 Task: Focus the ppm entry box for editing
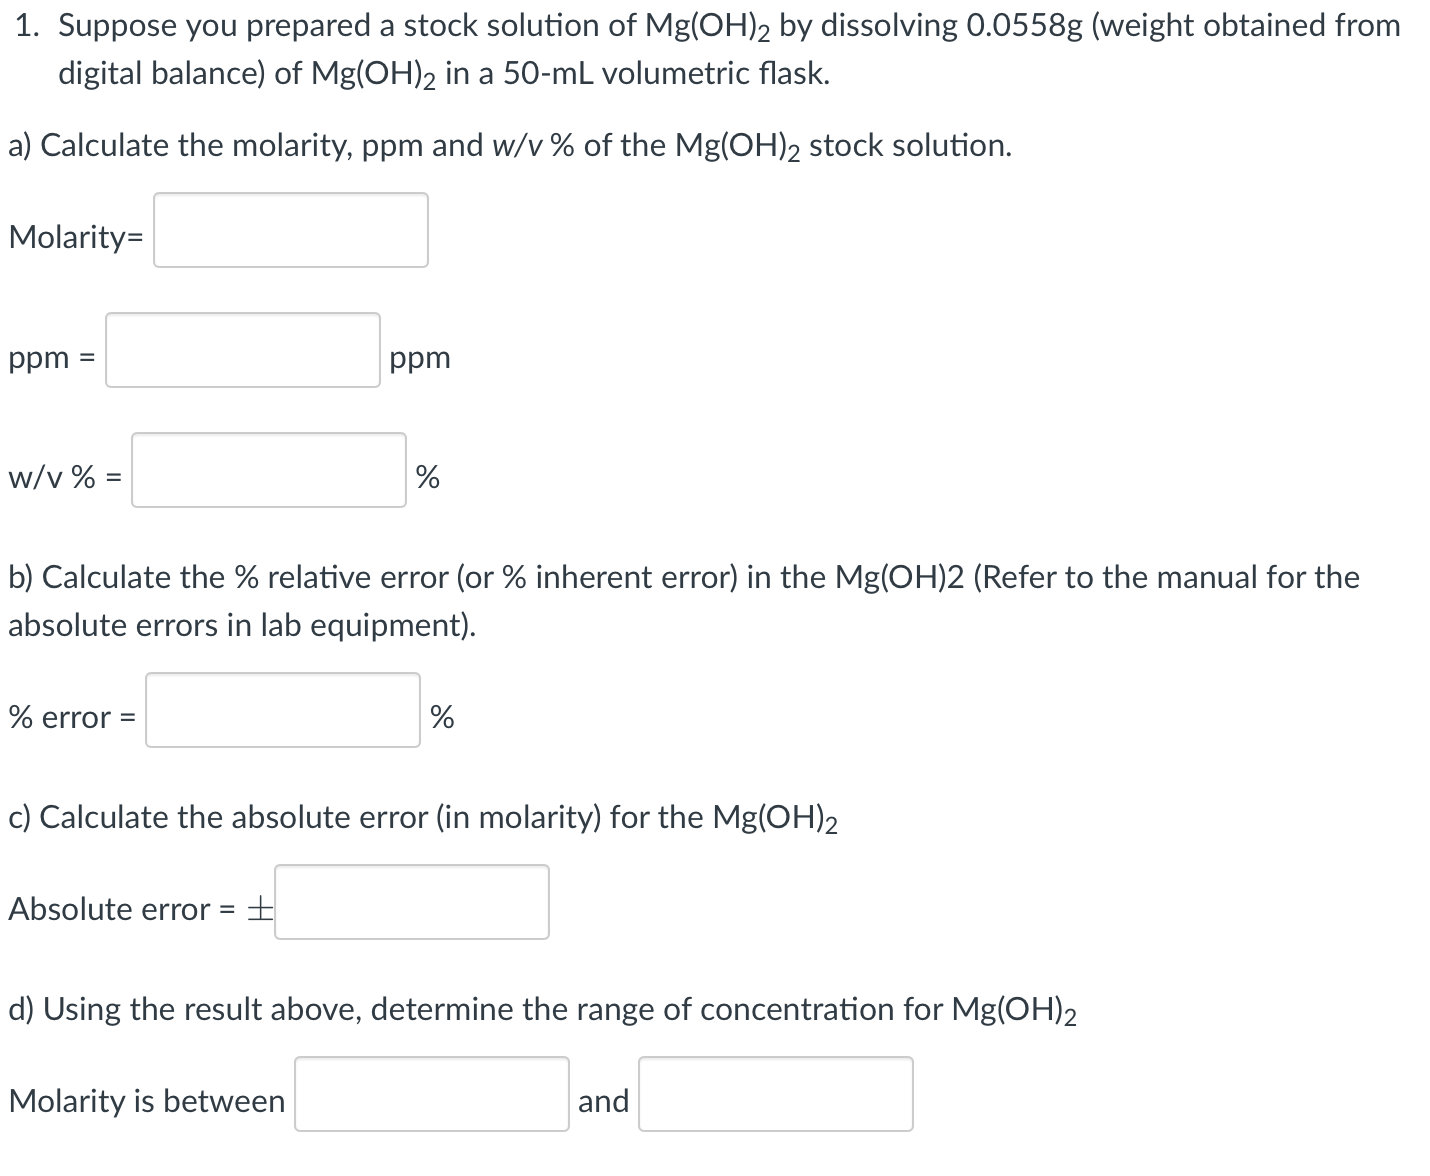tap(242, 352)
